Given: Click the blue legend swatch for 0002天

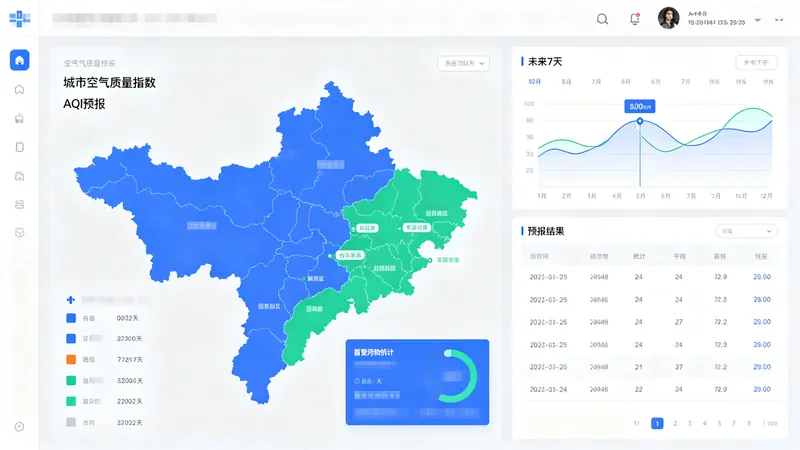Looking at the screenshot, I should pyautogui.click(x=71, y=318).
